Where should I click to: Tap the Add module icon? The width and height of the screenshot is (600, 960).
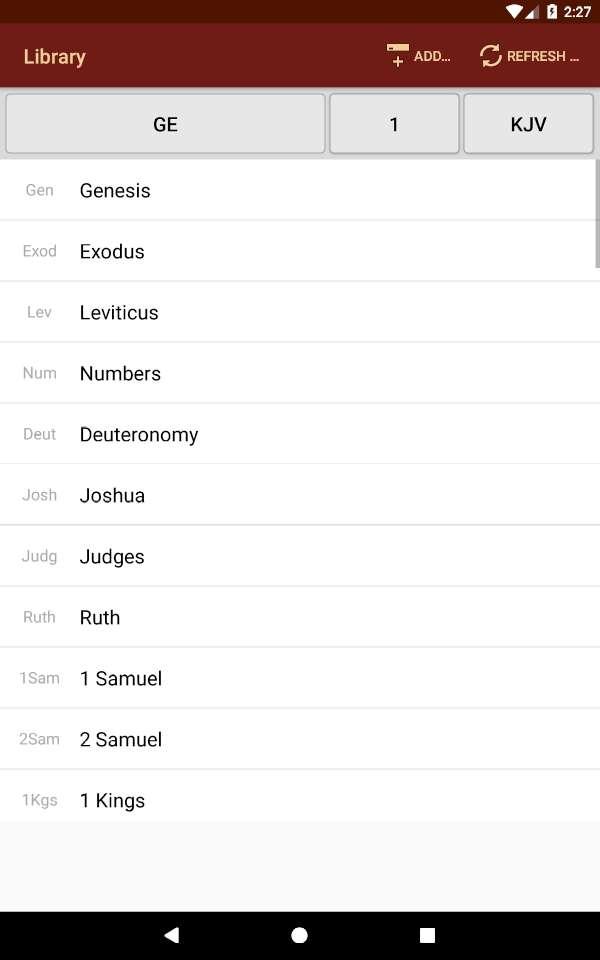pos(398,56)
